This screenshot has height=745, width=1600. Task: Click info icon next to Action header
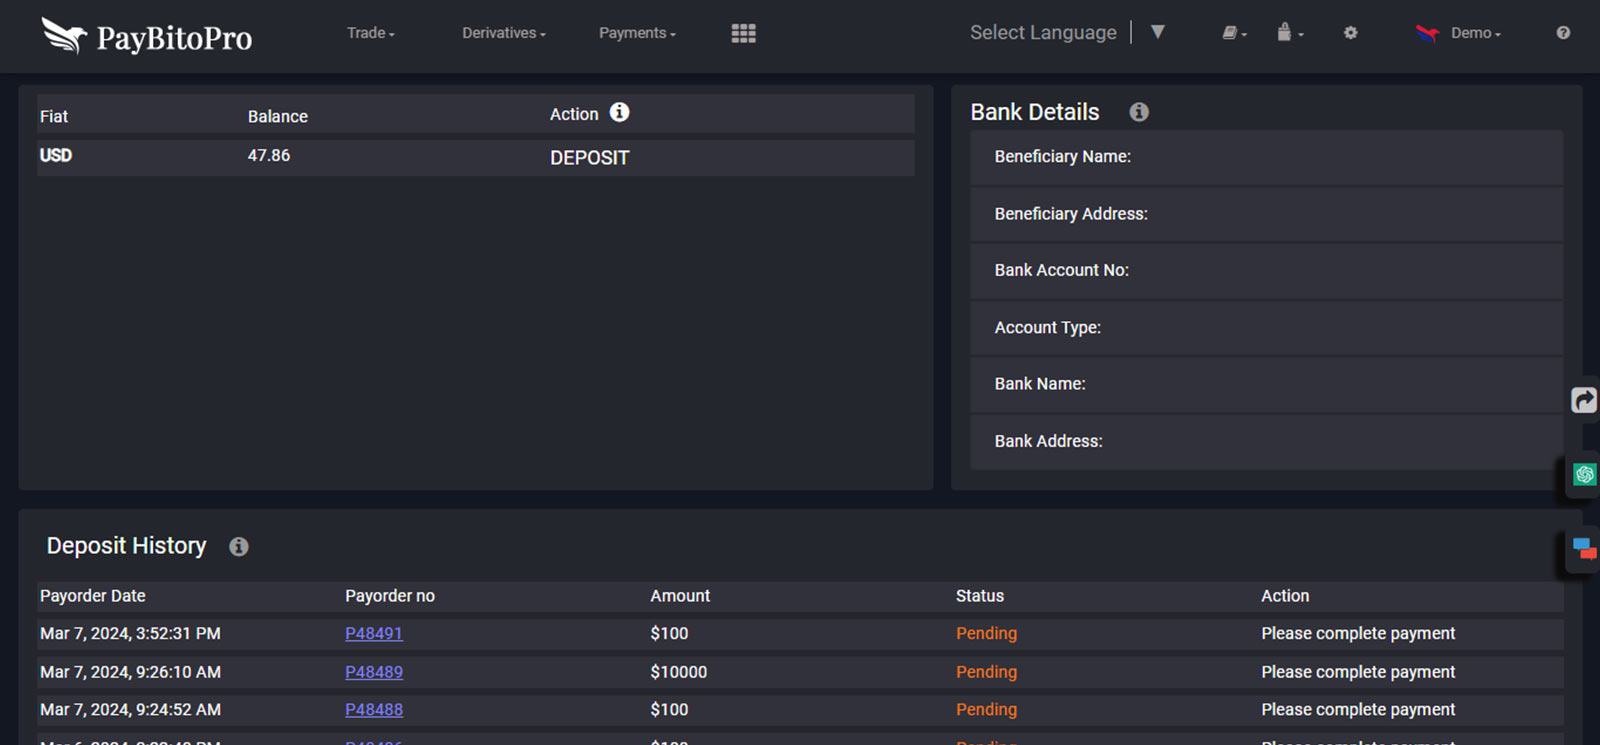click(620, 112)
